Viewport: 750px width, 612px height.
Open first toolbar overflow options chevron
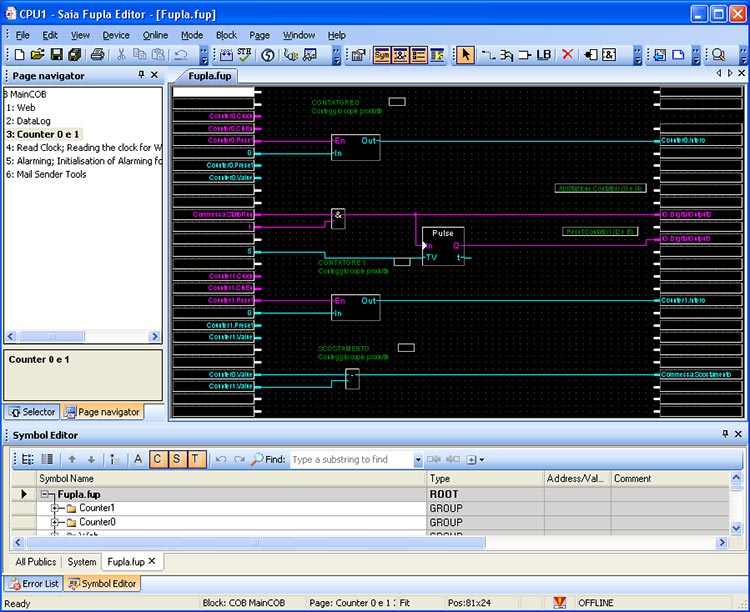pyautogui.click(x=204, y=55)
